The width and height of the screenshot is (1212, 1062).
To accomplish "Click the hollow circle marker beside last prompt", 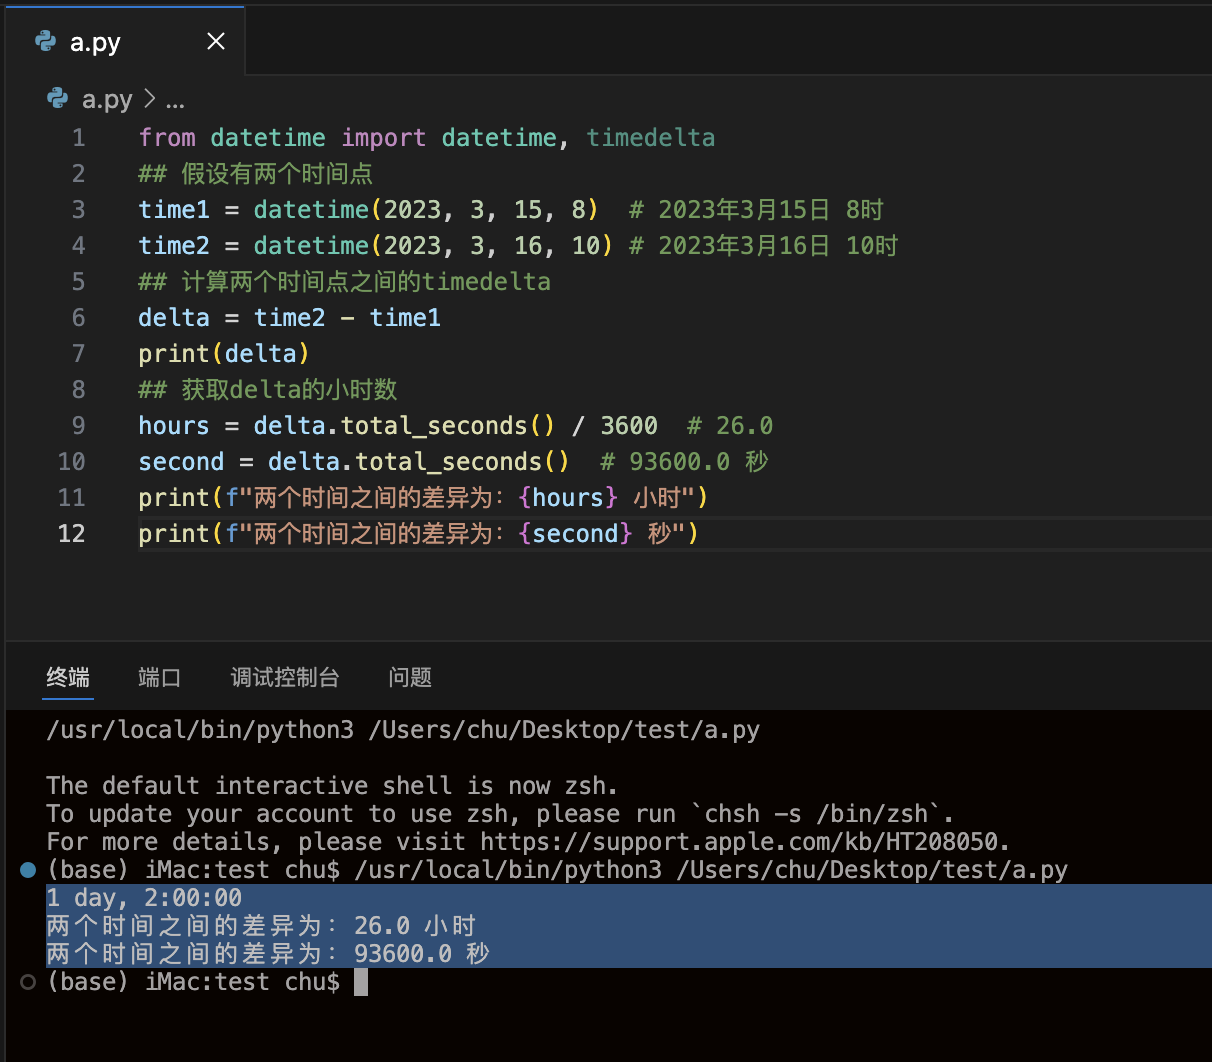I will (28, 982).
